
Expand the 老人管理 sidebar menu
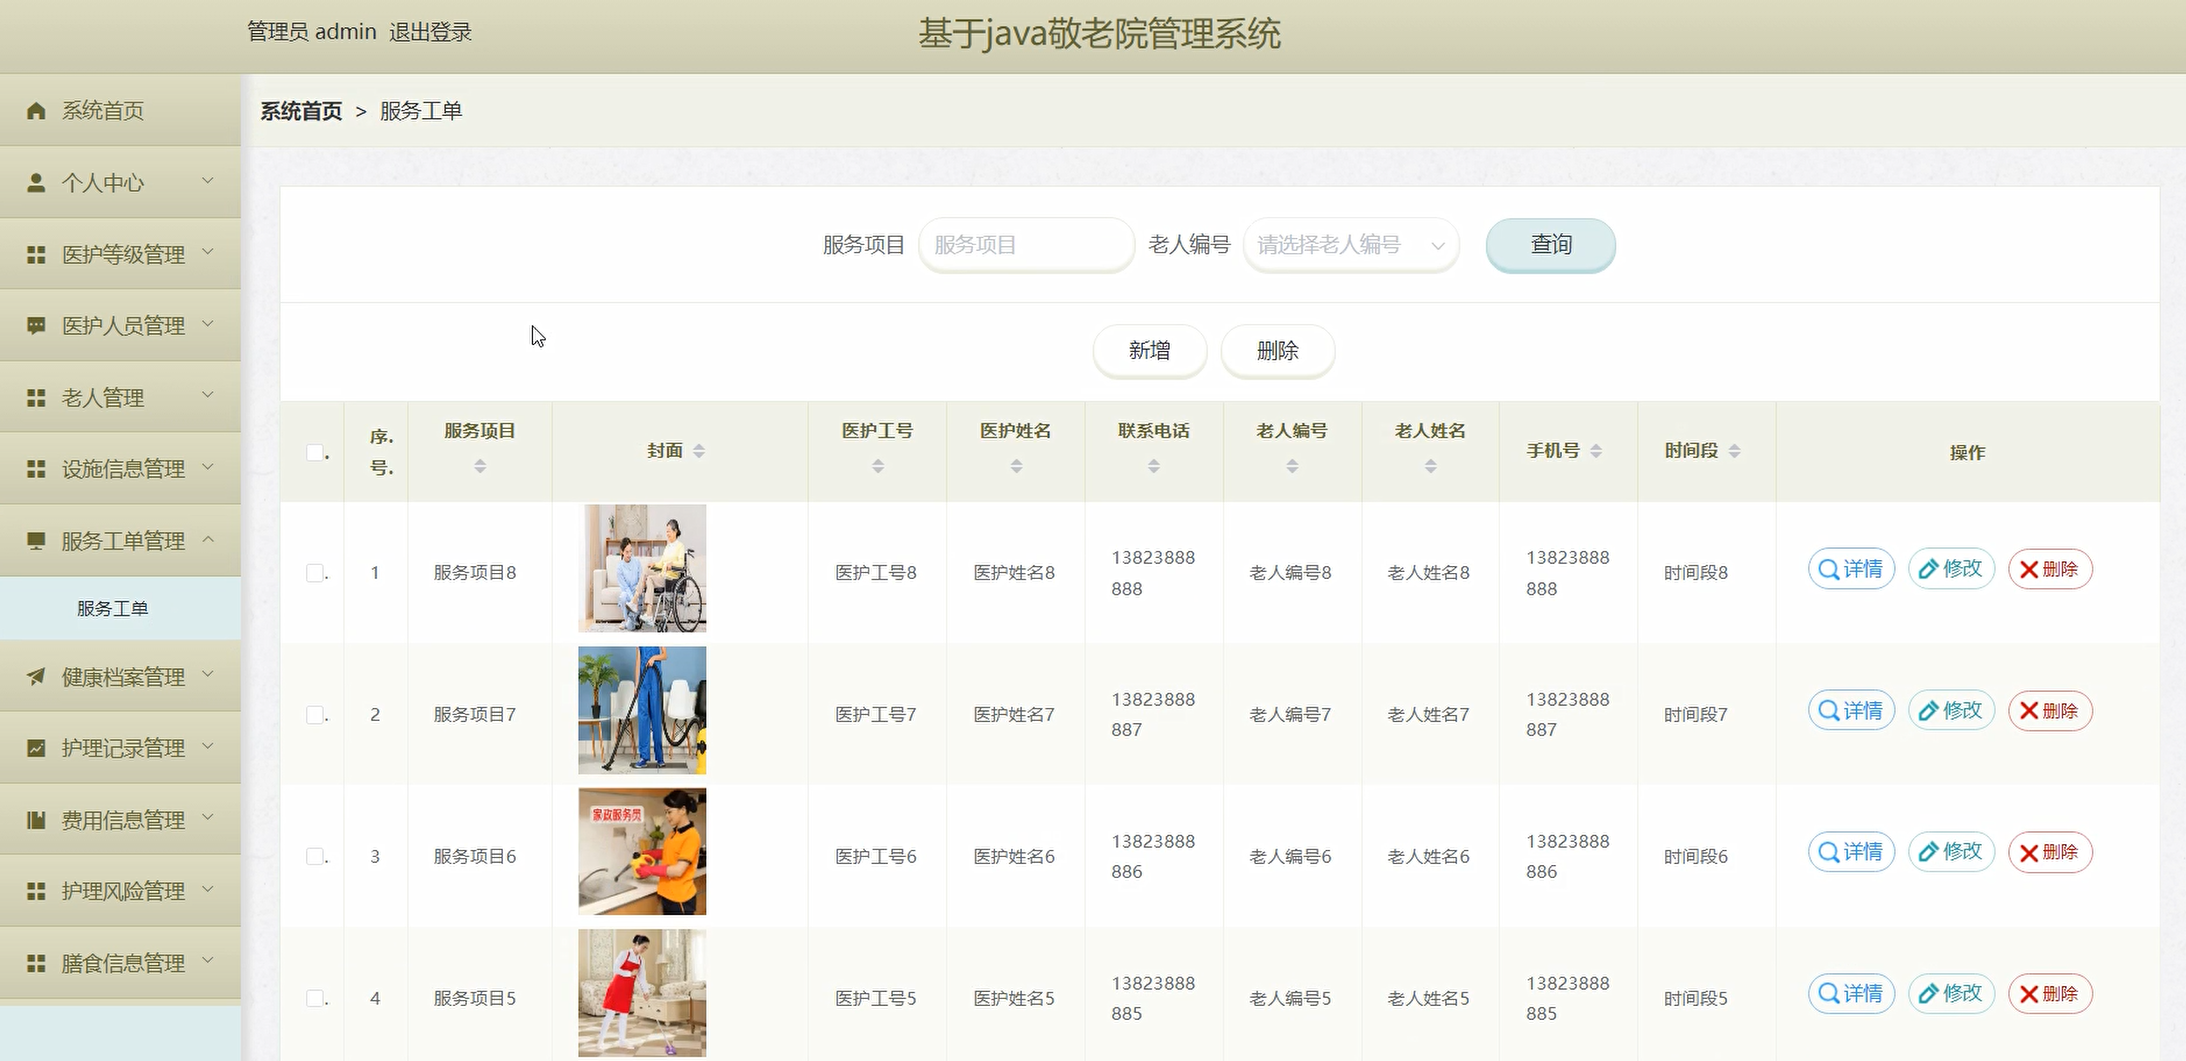(121, 397)
